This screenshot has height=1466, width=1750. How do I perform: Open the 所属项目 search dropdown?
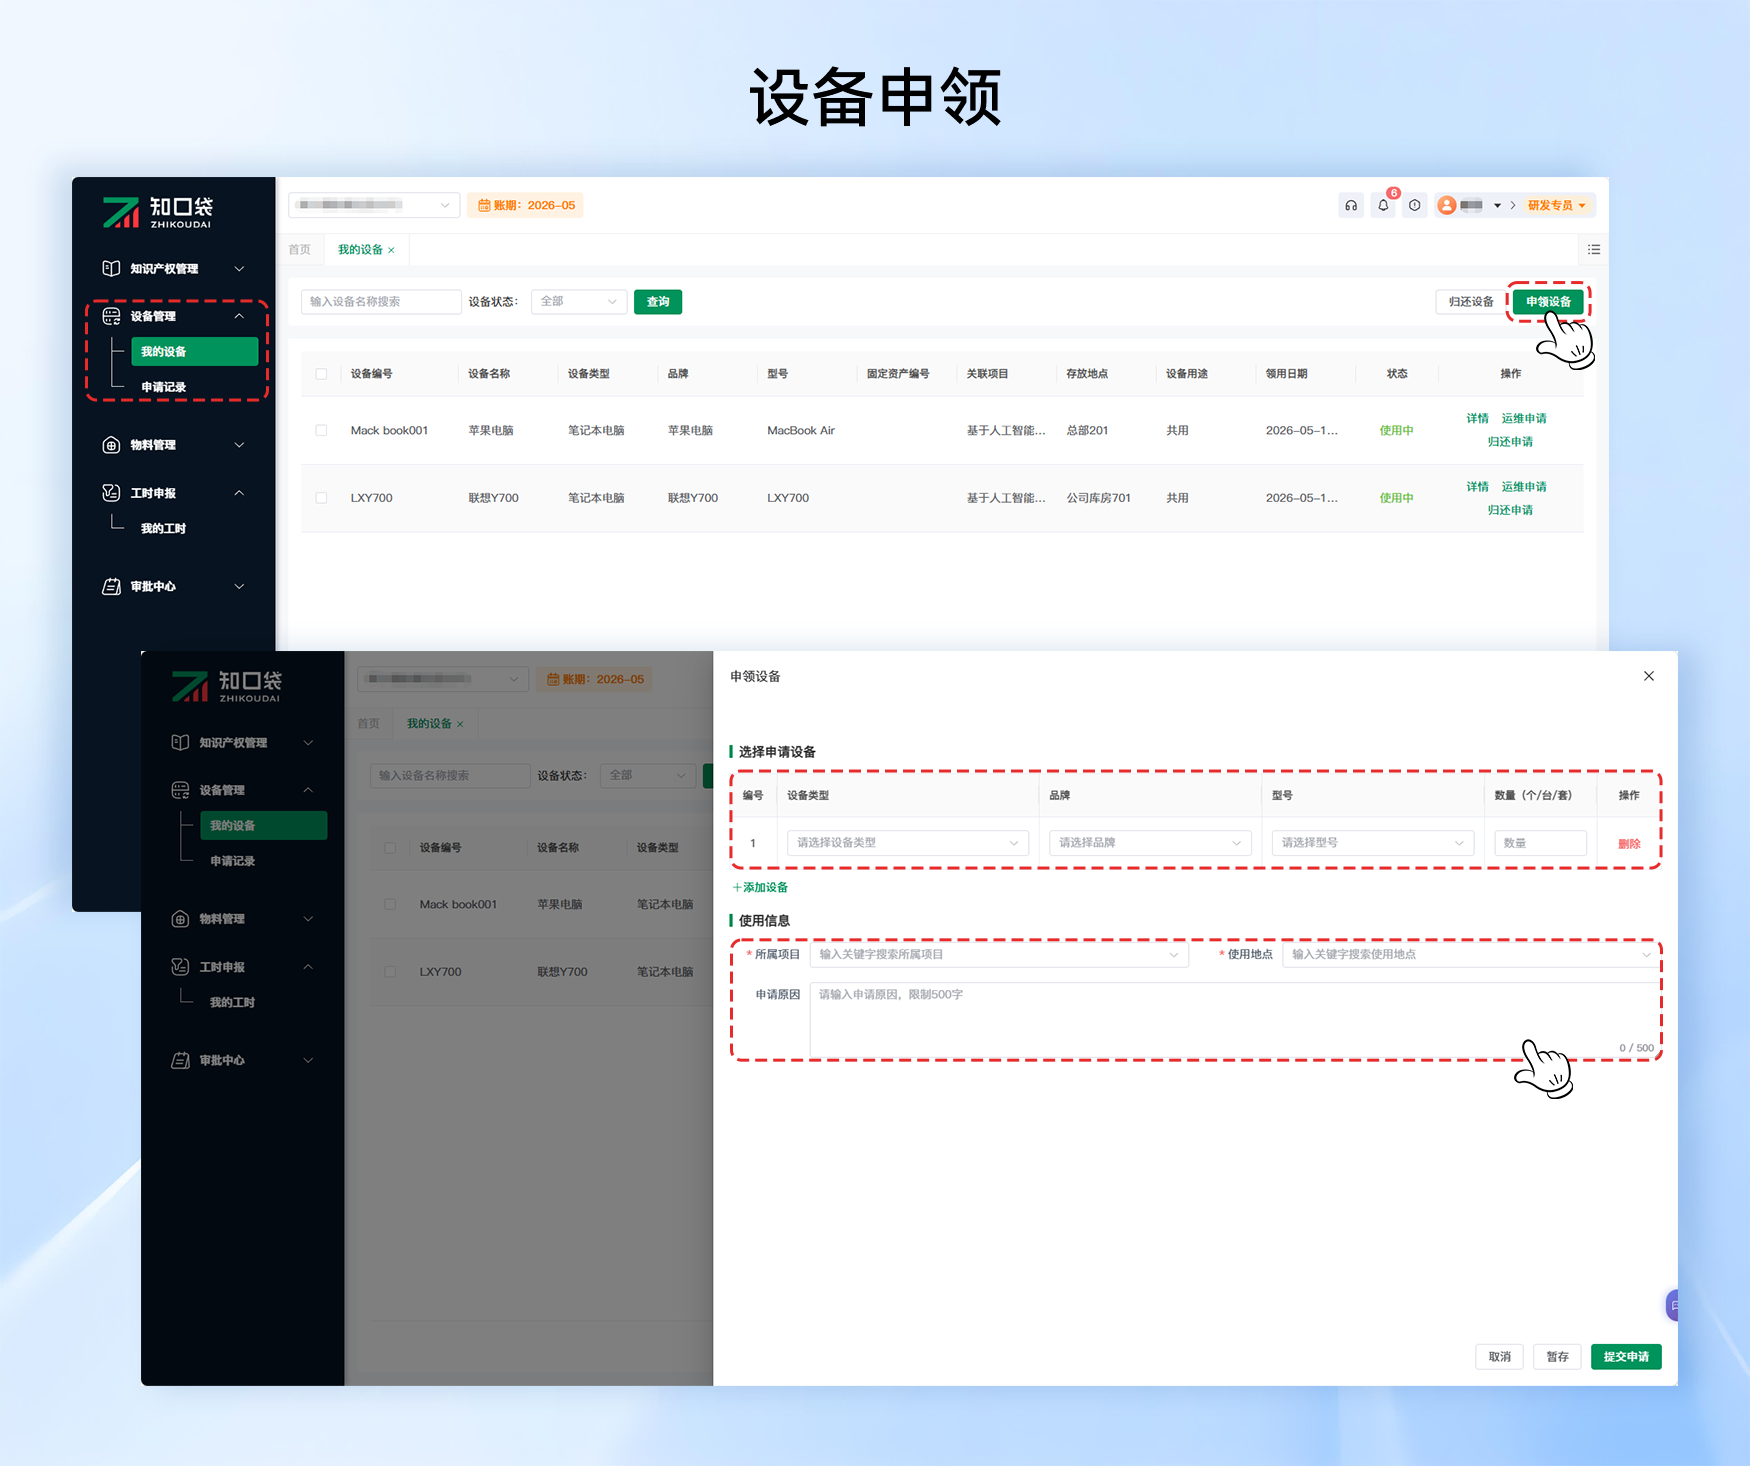point(999,954)
